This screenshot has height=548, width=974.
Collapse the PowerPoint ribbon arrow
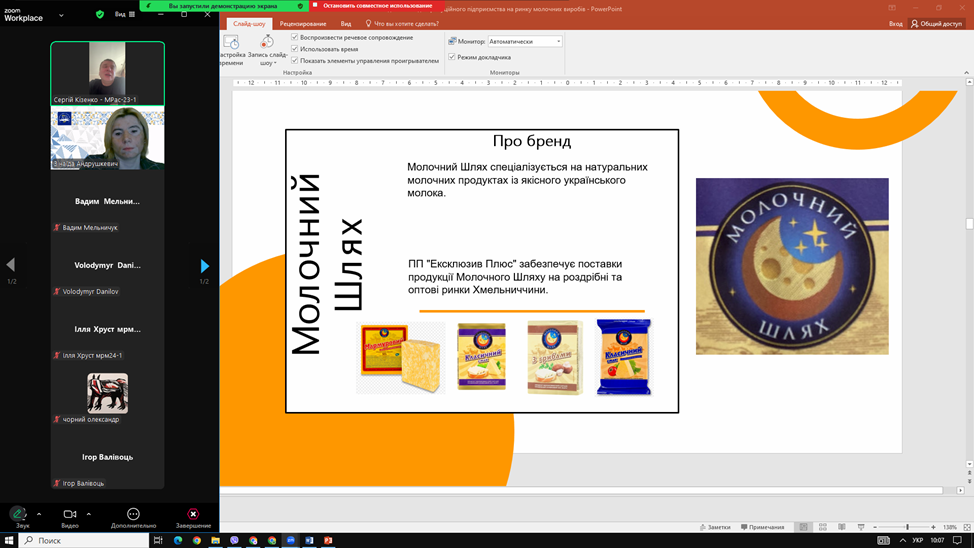[966, 73]
